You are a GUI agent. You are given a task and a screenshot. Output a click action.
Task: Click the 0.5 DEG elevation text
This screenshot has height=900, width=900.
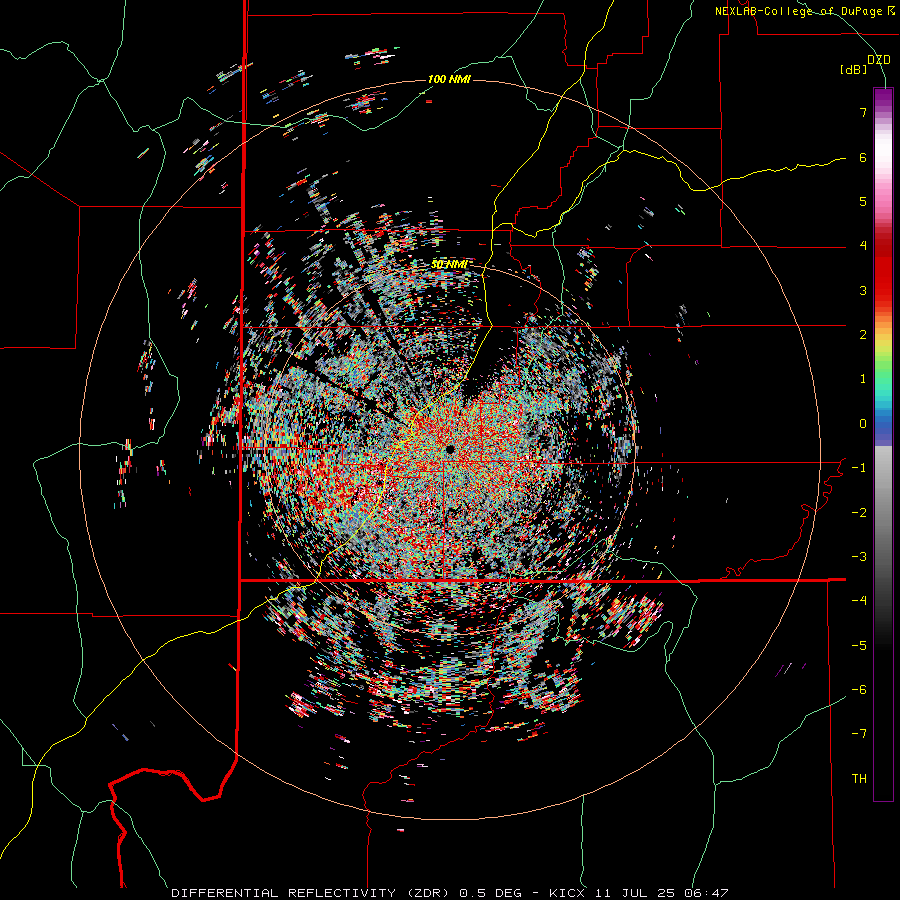[x=490, y=893]
